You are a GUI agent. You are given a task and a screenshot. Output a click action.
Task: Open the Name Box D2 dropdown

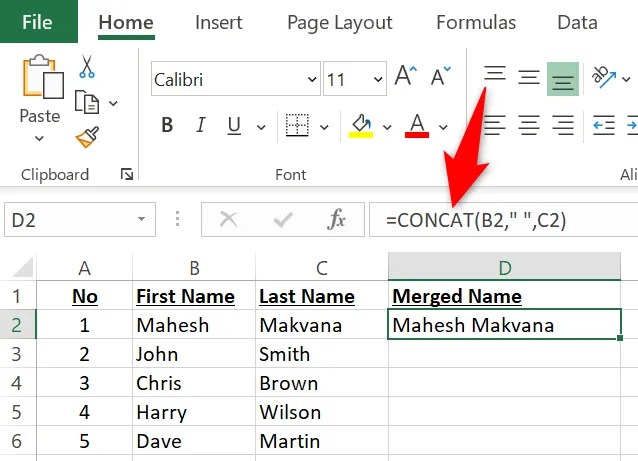pos(141,219)
